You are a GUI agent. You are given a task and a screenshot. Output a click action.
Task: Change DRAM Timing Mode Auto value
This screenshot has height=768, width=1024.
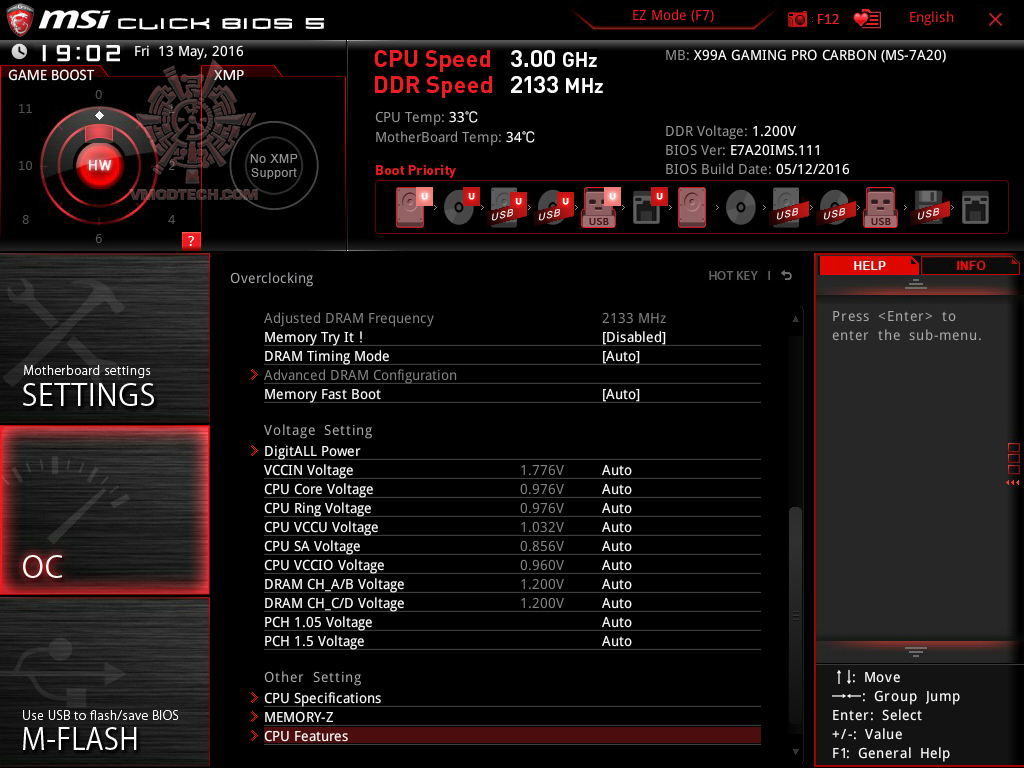(x=620, y=356)
